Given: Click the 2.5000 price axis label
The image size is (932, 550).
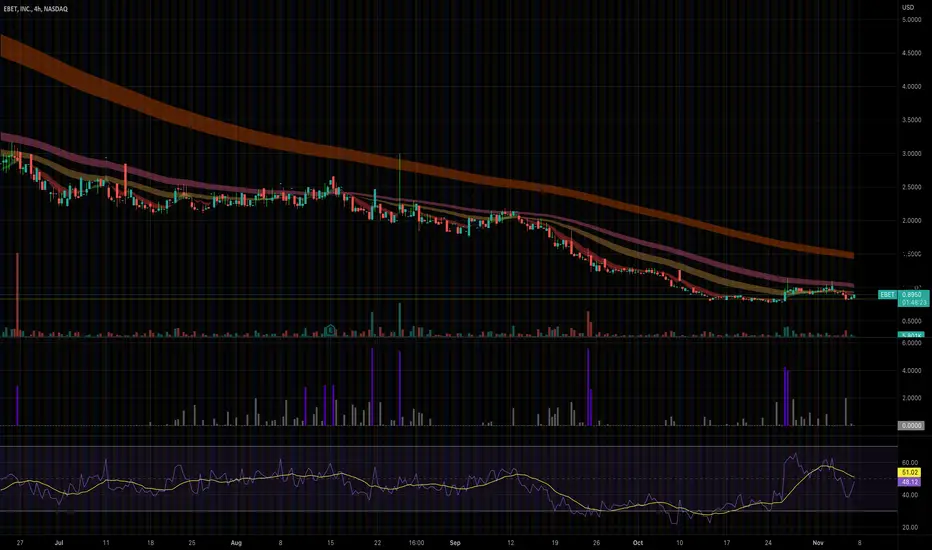Looking at the screenshot, I should (x=911, y=187).
